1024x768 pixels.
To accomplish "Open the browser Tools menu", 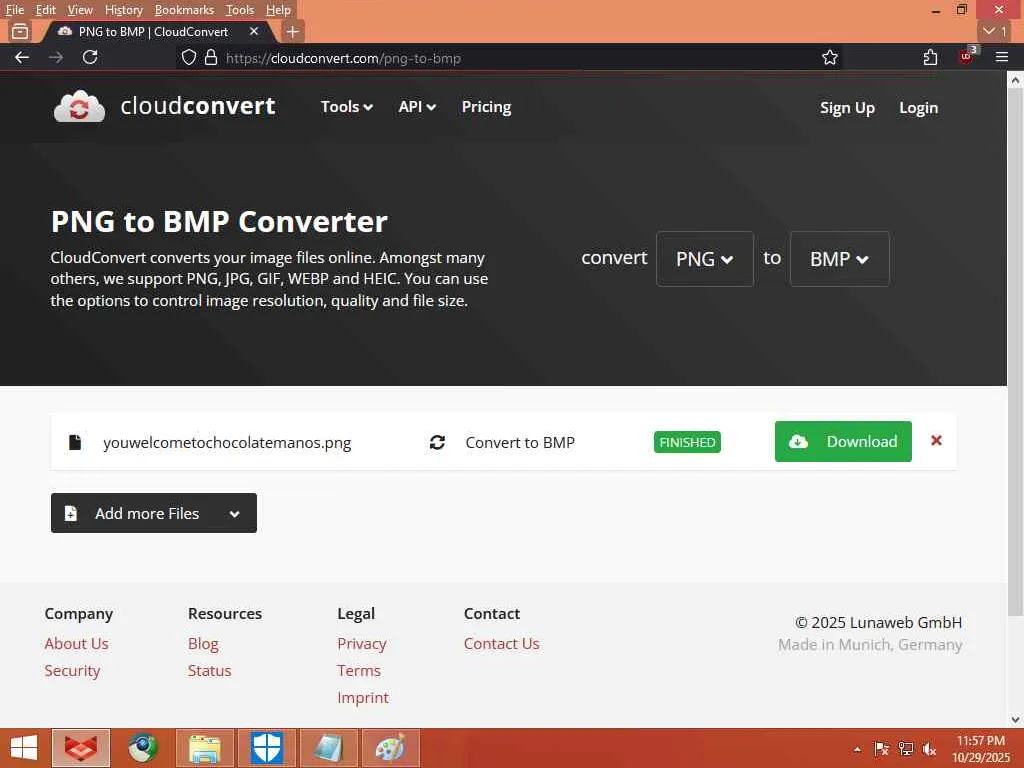I will (x=240, y=10).
